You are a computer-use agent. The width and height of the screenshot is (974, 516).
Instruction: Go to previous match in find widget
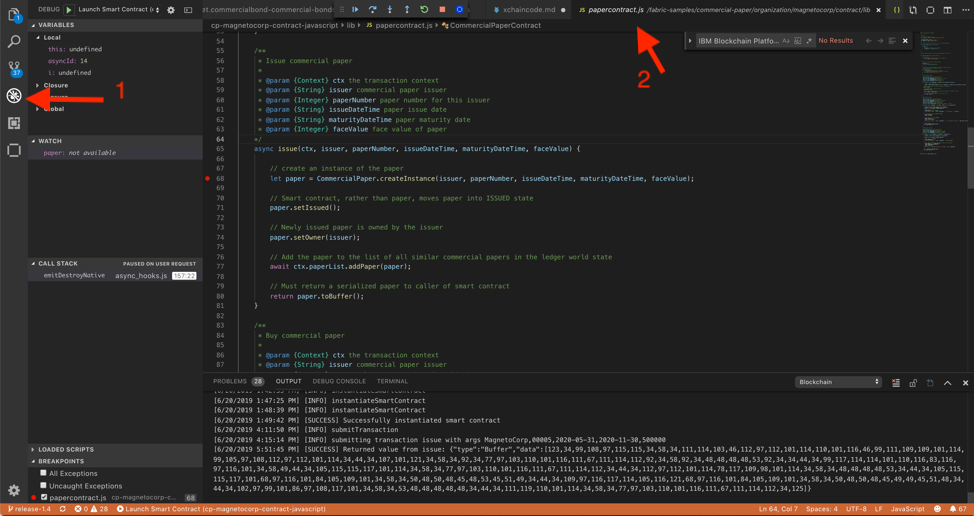(x=868, y=40)
